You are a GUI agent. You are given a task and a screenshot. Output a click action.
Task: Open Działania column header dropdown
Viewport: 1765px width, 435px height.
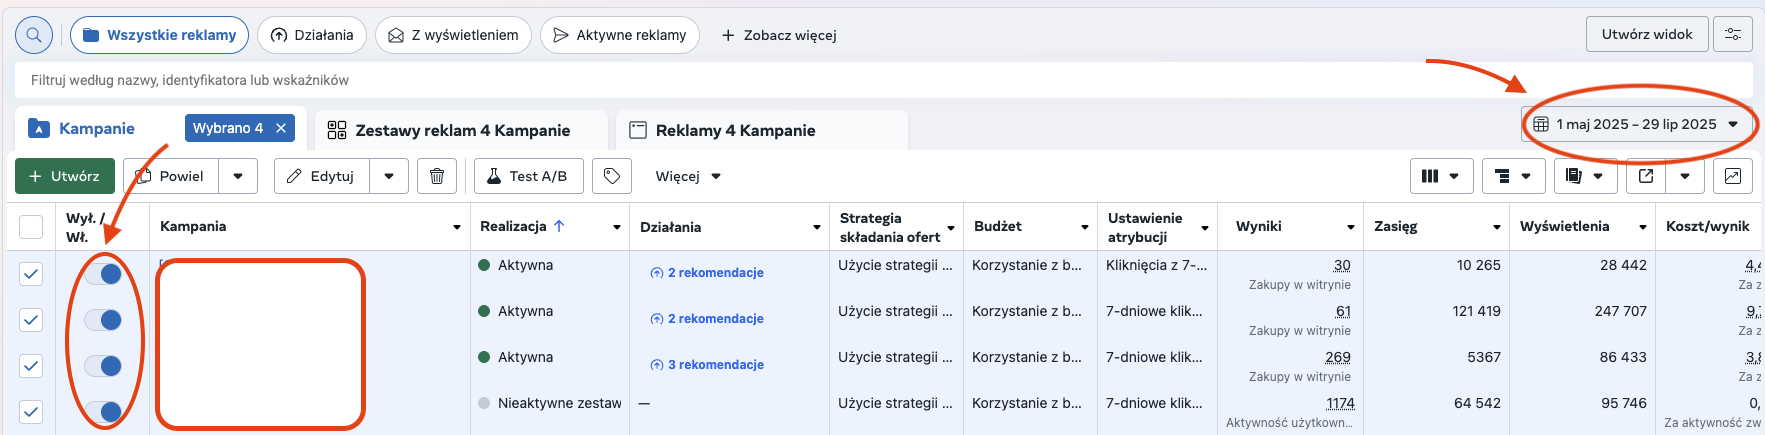(x=817, y=227)
